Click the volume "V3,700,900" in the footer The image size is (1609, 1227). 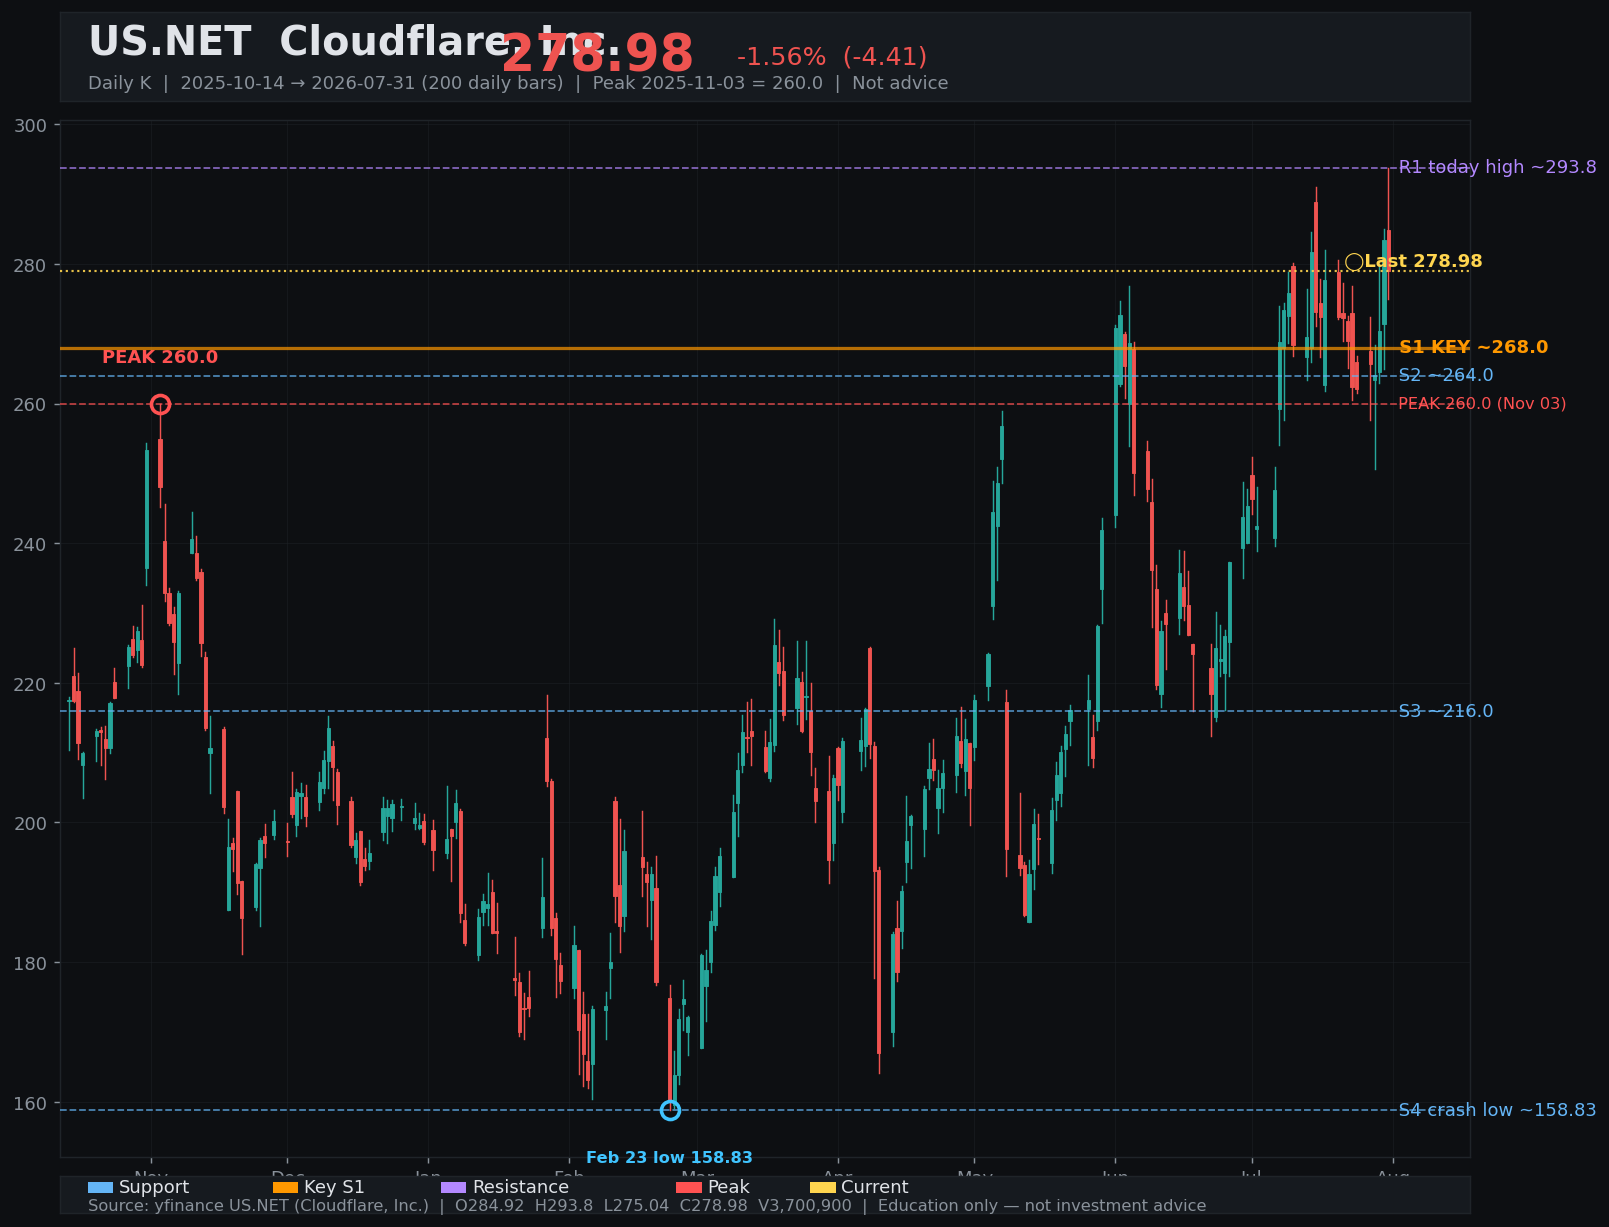point(805,1206)
